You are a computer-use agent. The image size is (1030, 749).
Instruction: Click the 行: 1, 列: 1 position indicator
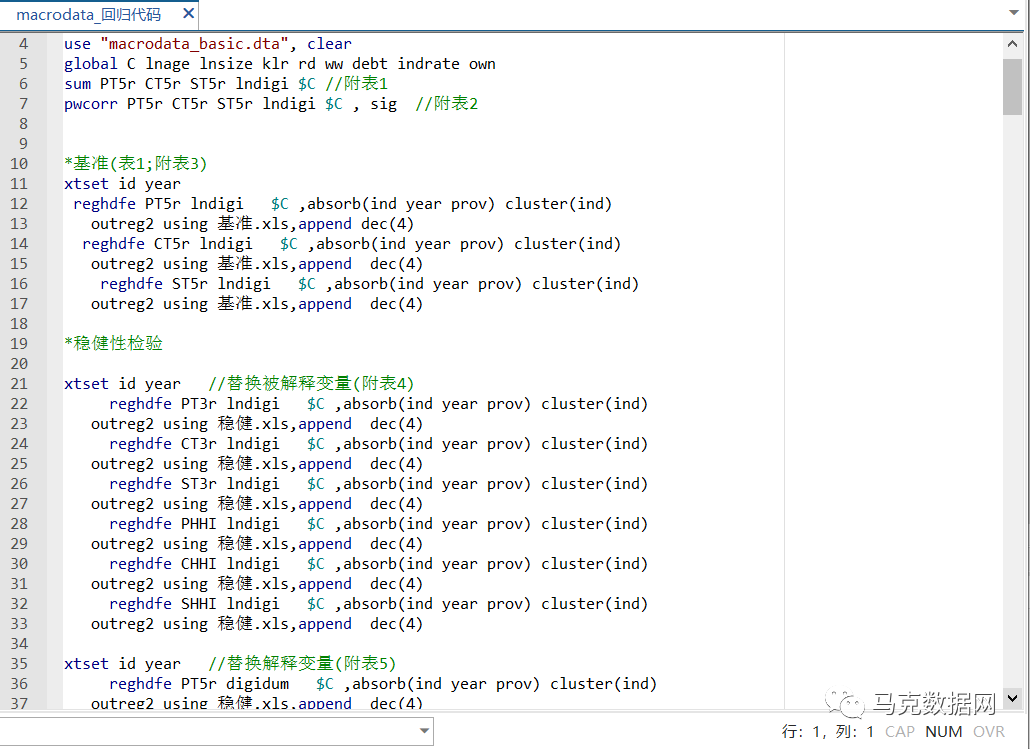point(828,731)
